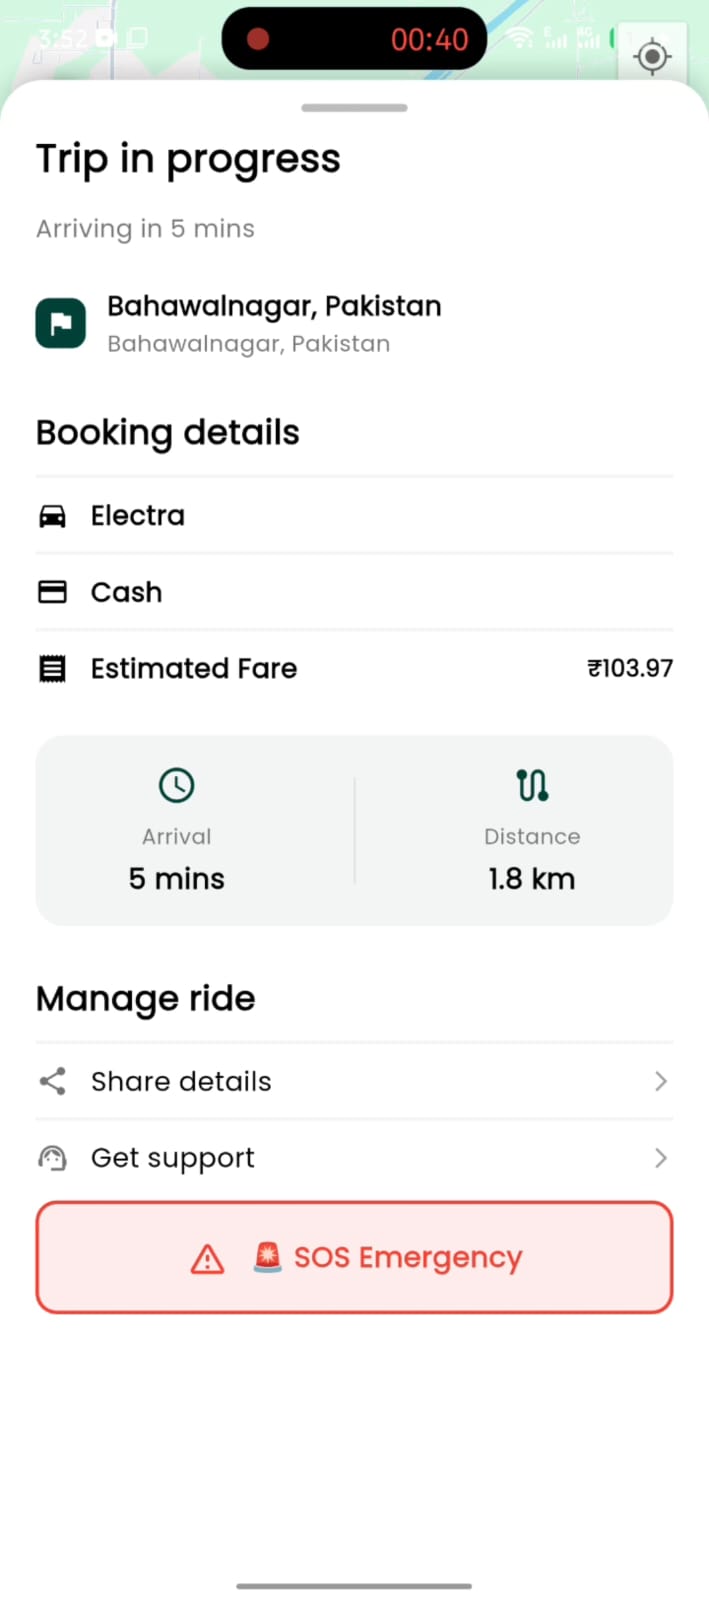This screenshot has width=709, height=1600.
Task: Tap the ₹103.97 estimated fare amount
Action: [630, 668]
